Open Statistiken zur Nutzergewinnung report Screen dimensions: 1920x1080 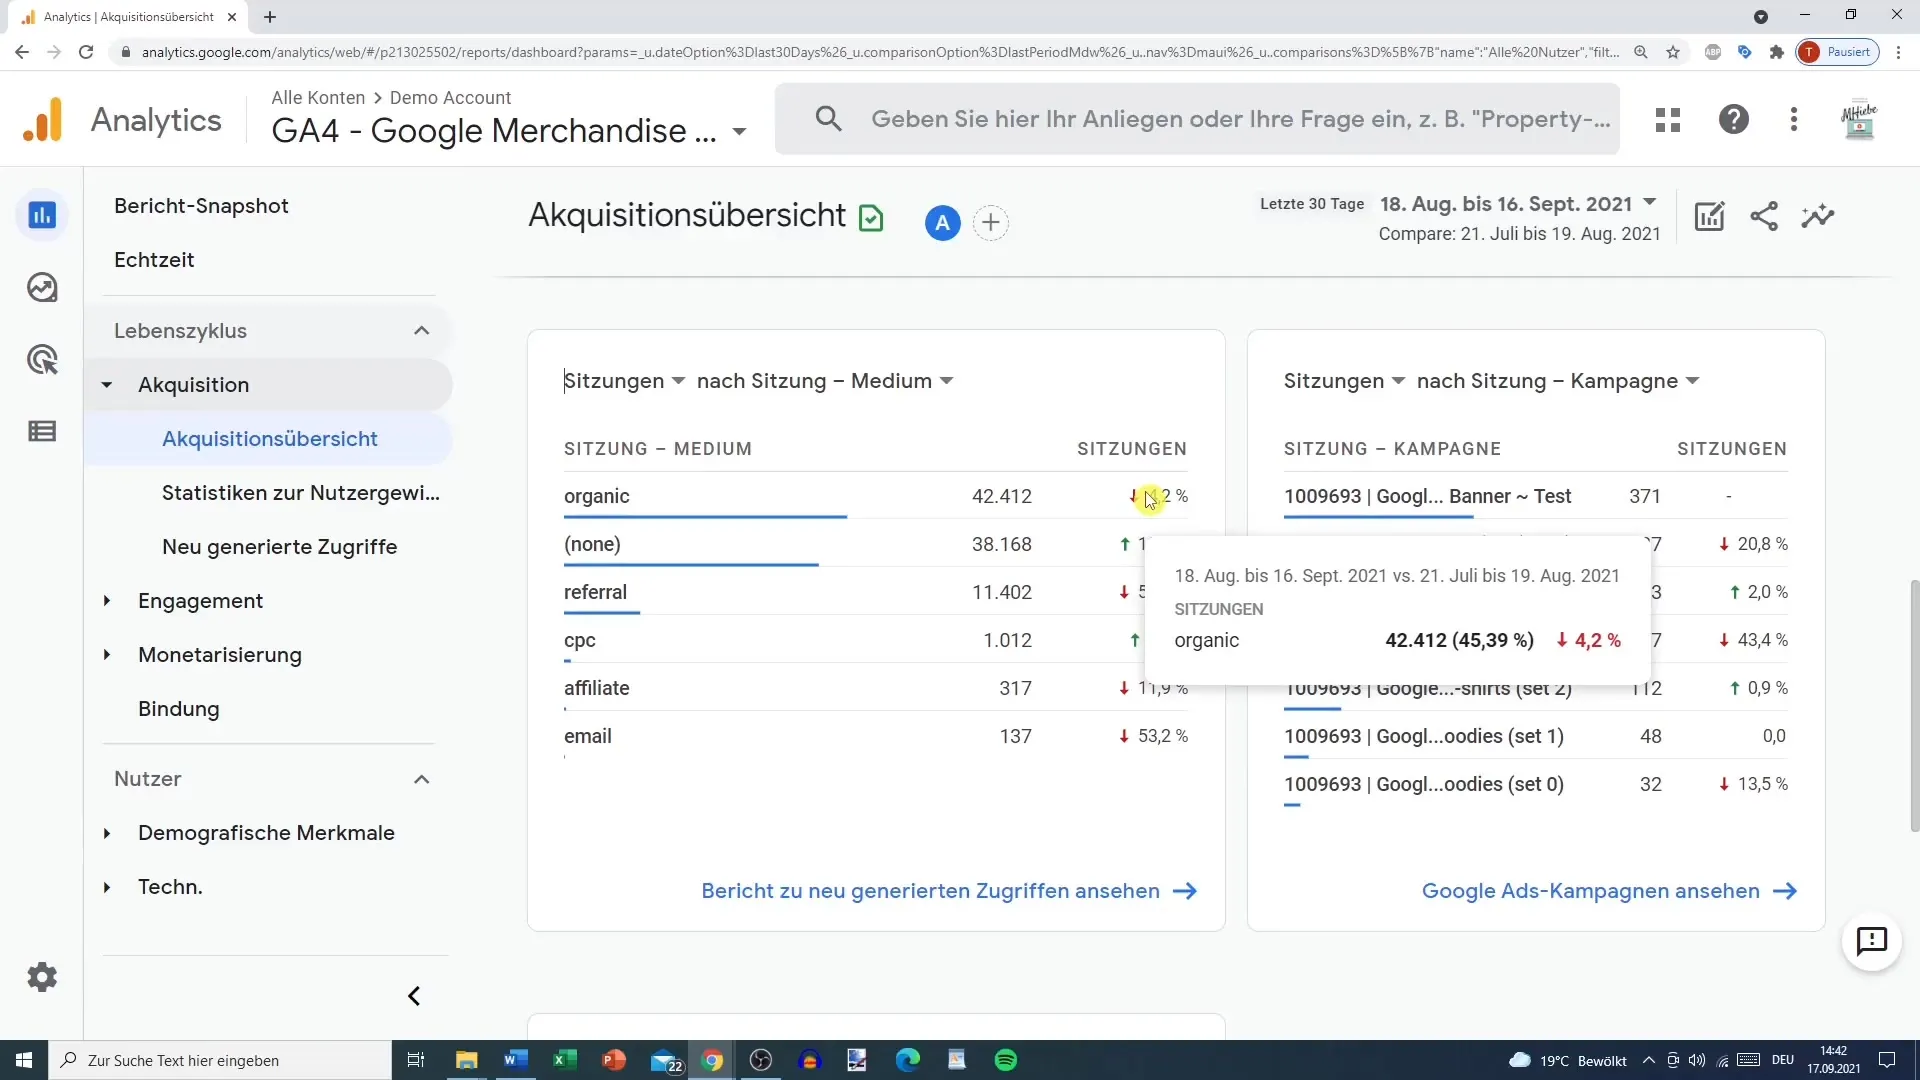pyautogui.click(x=300, y=493)
